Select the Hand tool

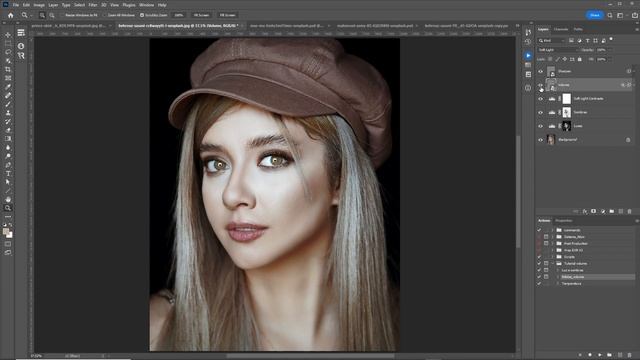8,199
